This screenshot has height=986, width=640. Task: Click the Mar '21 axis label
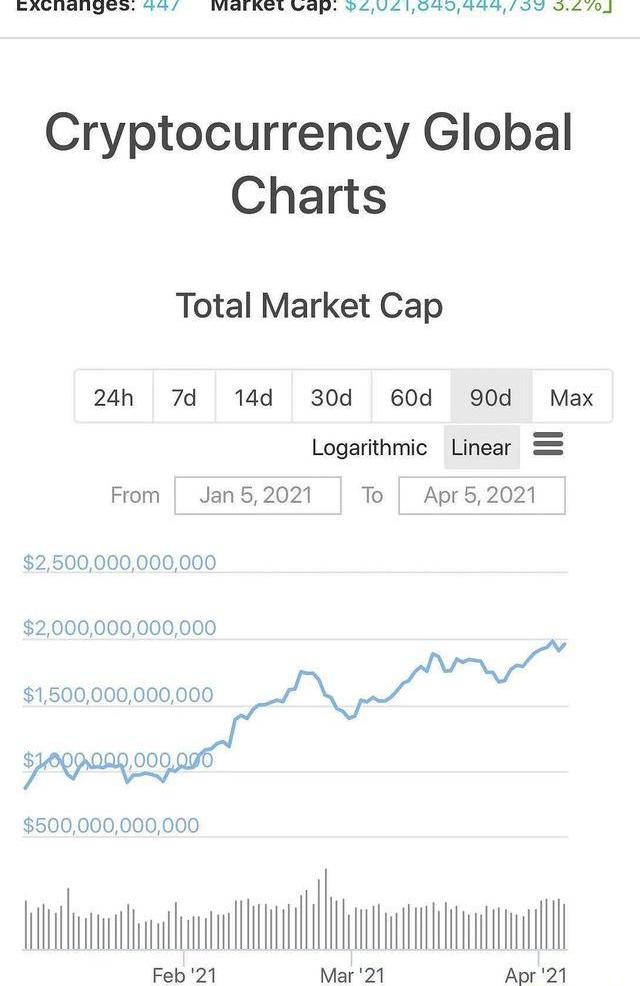click(352, 975)
